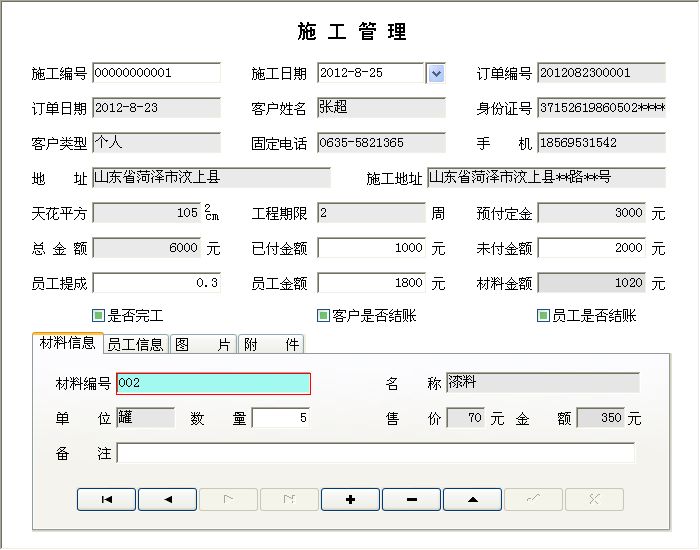Click the 未付金额 input field
The height and width of the screenshot is (550, 700).
592,247
